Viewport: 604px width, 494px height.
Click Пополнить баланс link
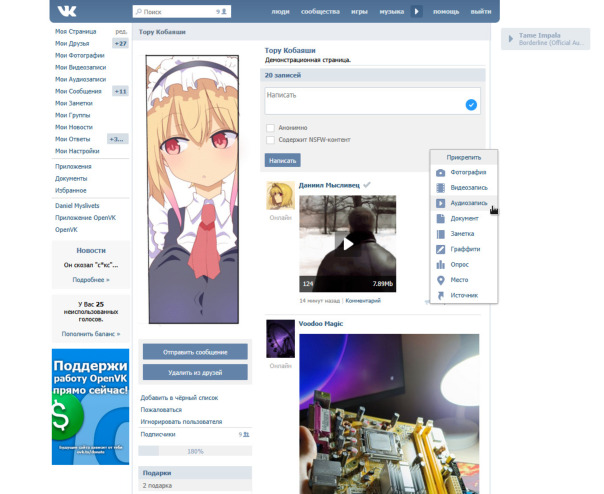click(x=91, y=334)
